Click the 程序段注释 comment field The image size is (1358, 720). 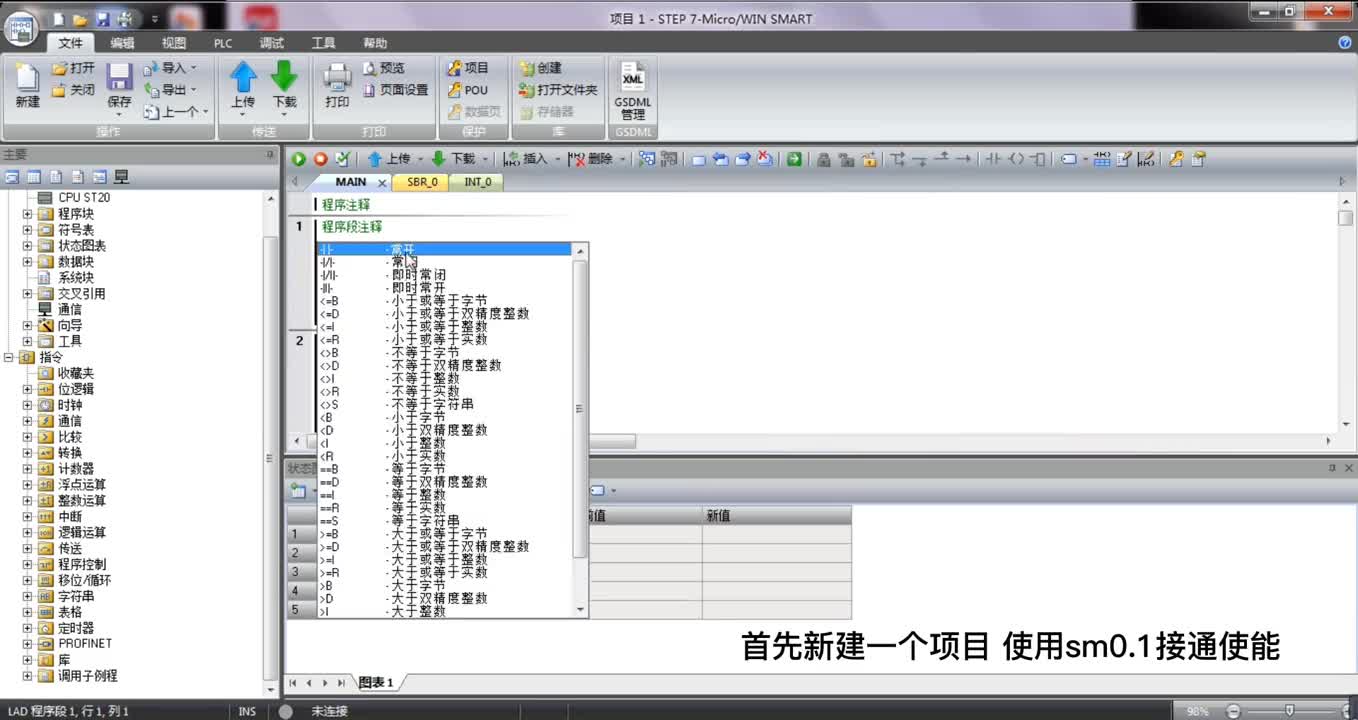point(352,227)
